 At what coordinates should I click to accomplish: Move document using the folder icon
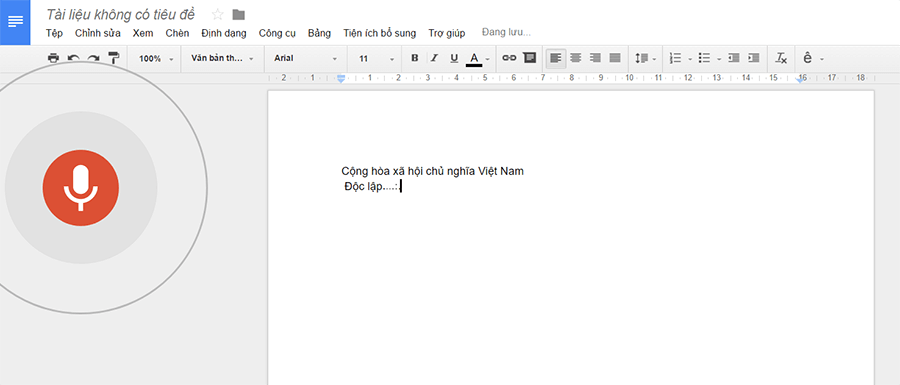[238, 14]
